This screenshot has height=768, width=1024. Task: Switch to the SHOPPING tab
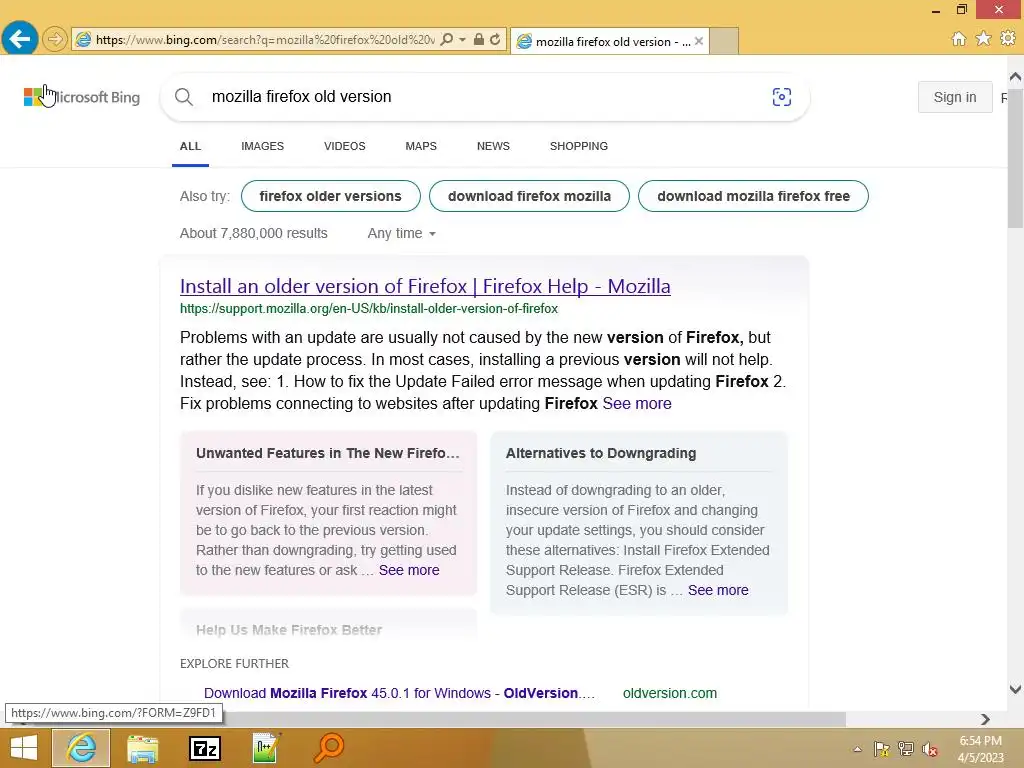tap(579, 146)
